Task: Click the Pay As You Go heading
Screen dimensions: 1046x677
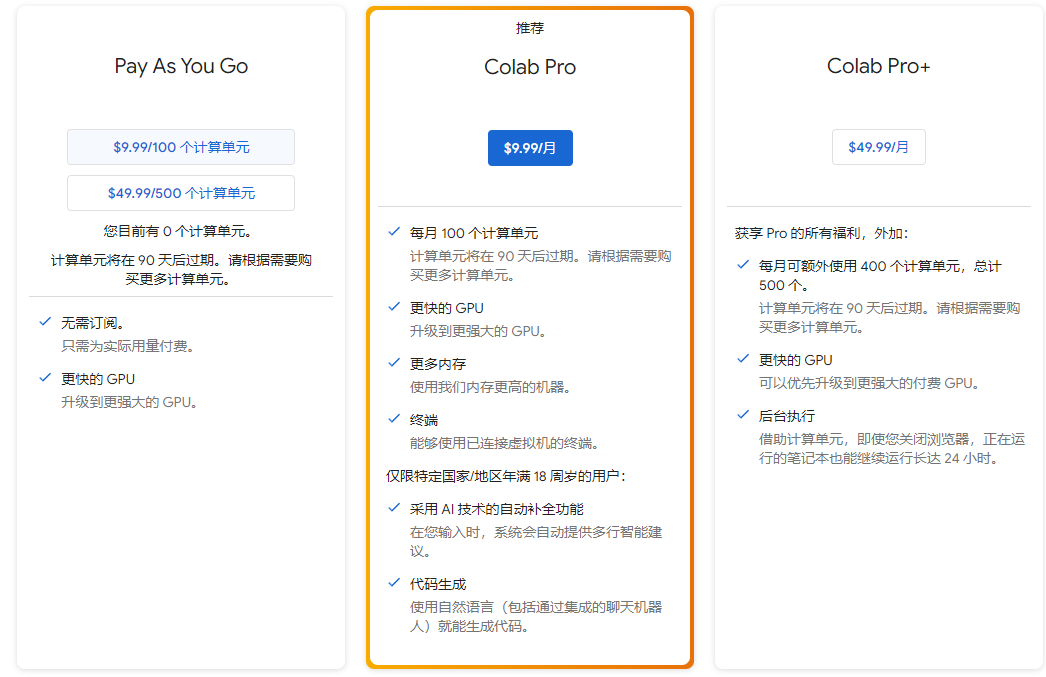Action: point(181,66)
